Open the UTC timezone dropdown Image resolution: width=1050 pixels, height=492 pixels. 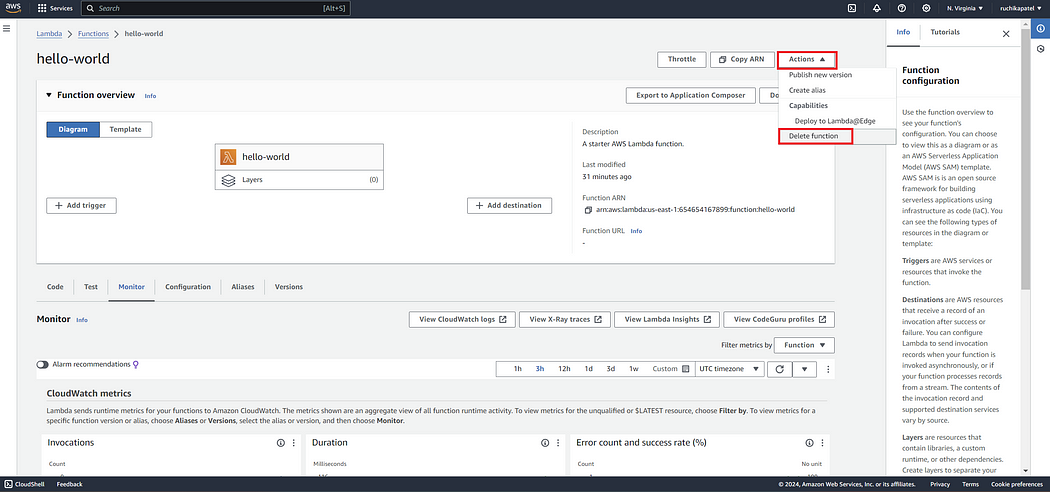(730, 369)
